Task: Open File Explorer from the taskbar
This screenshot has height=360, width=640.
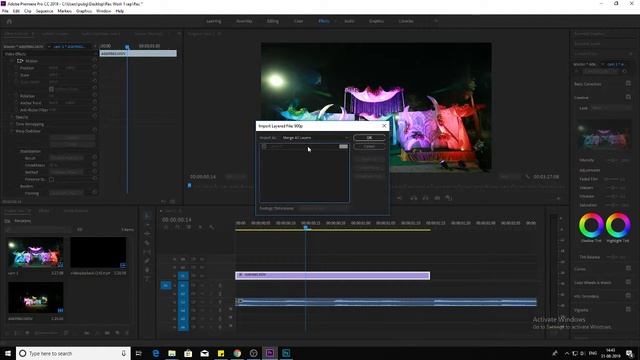Action: pyautogui.click(x=172, y=353)
